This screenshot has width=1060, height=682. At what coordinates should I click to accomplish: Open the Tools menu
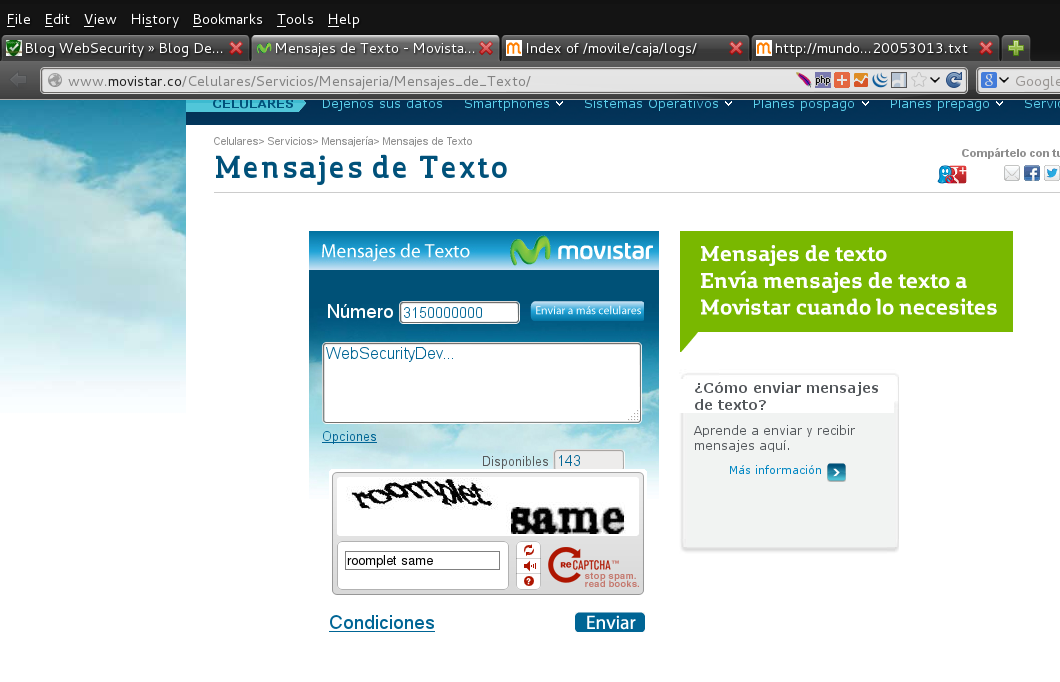click(295, 19)
